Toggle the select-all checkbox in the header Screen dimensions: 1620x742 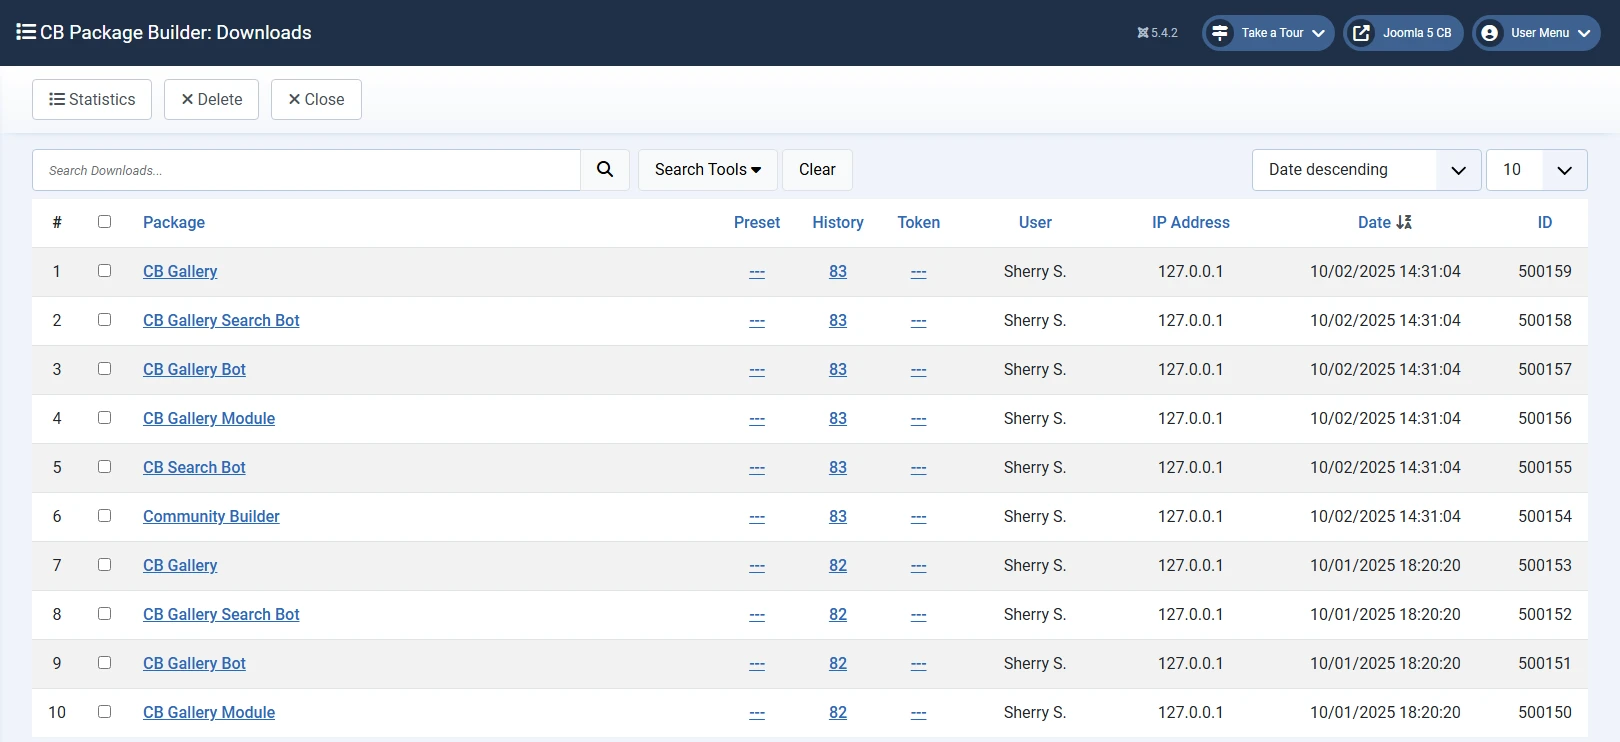(104, 222)
